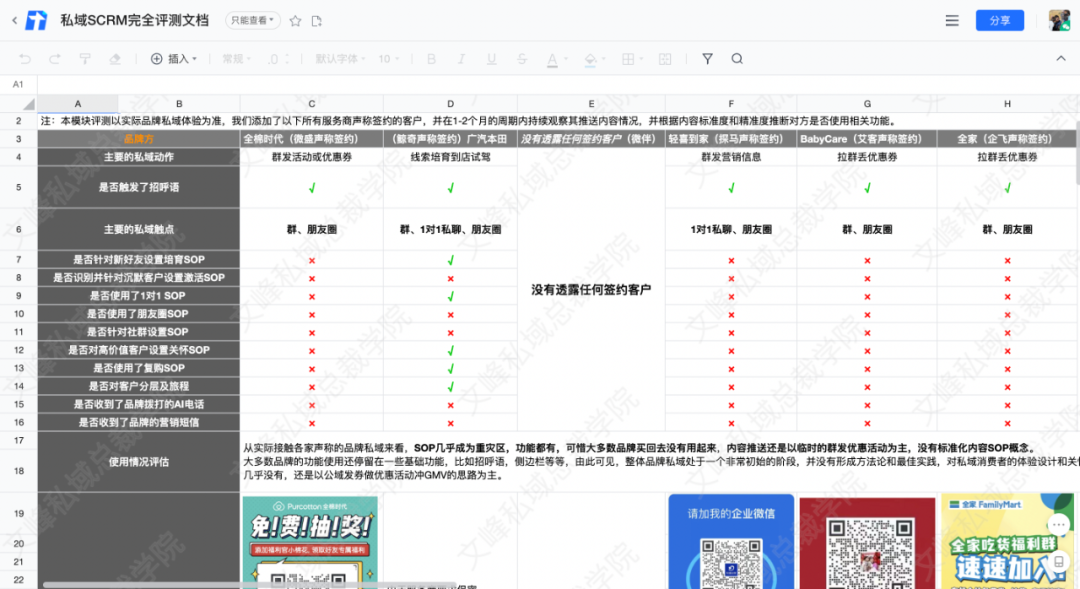Click the 请加我的企业微信 QR image
The height and width of the screenshot is (589, 1080).
[731, 541]
